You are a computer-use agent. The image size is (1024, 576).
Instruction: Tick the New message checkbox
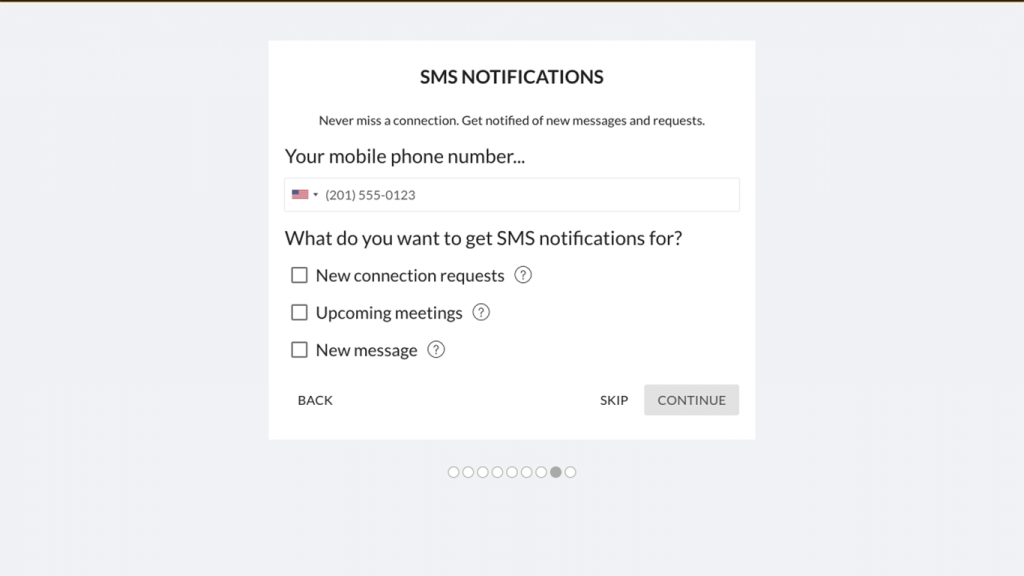[x=299, y=349]
